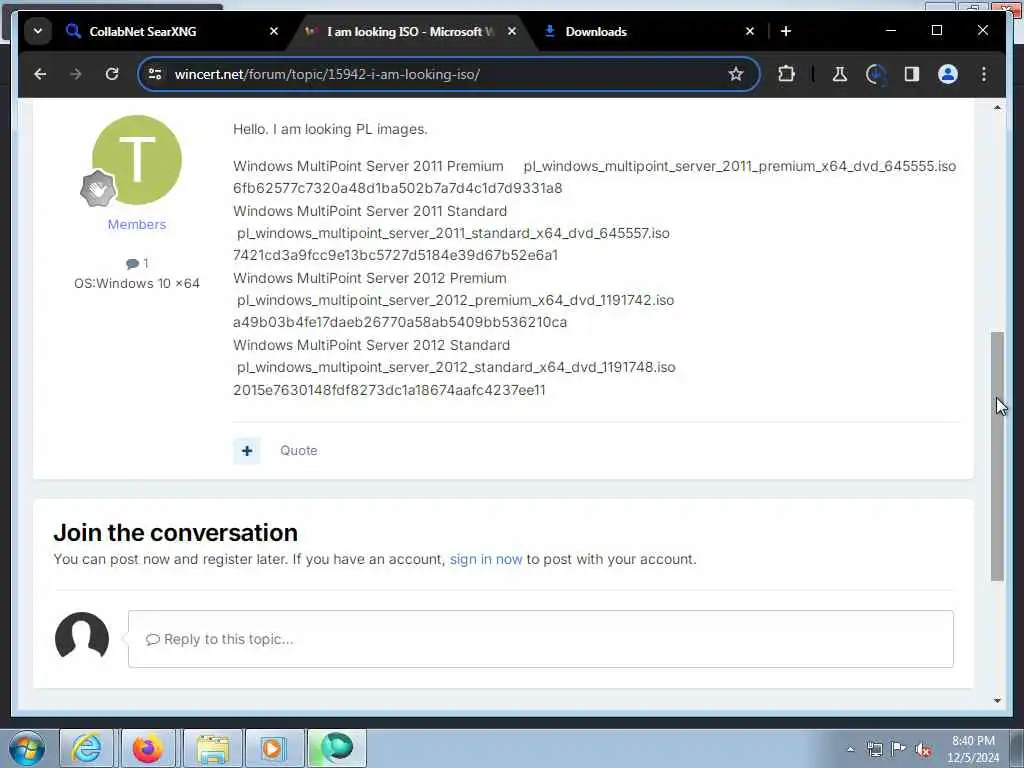1024x768 pixels.
Task: Click the member rank badge icon
Action: click(98, 188)
